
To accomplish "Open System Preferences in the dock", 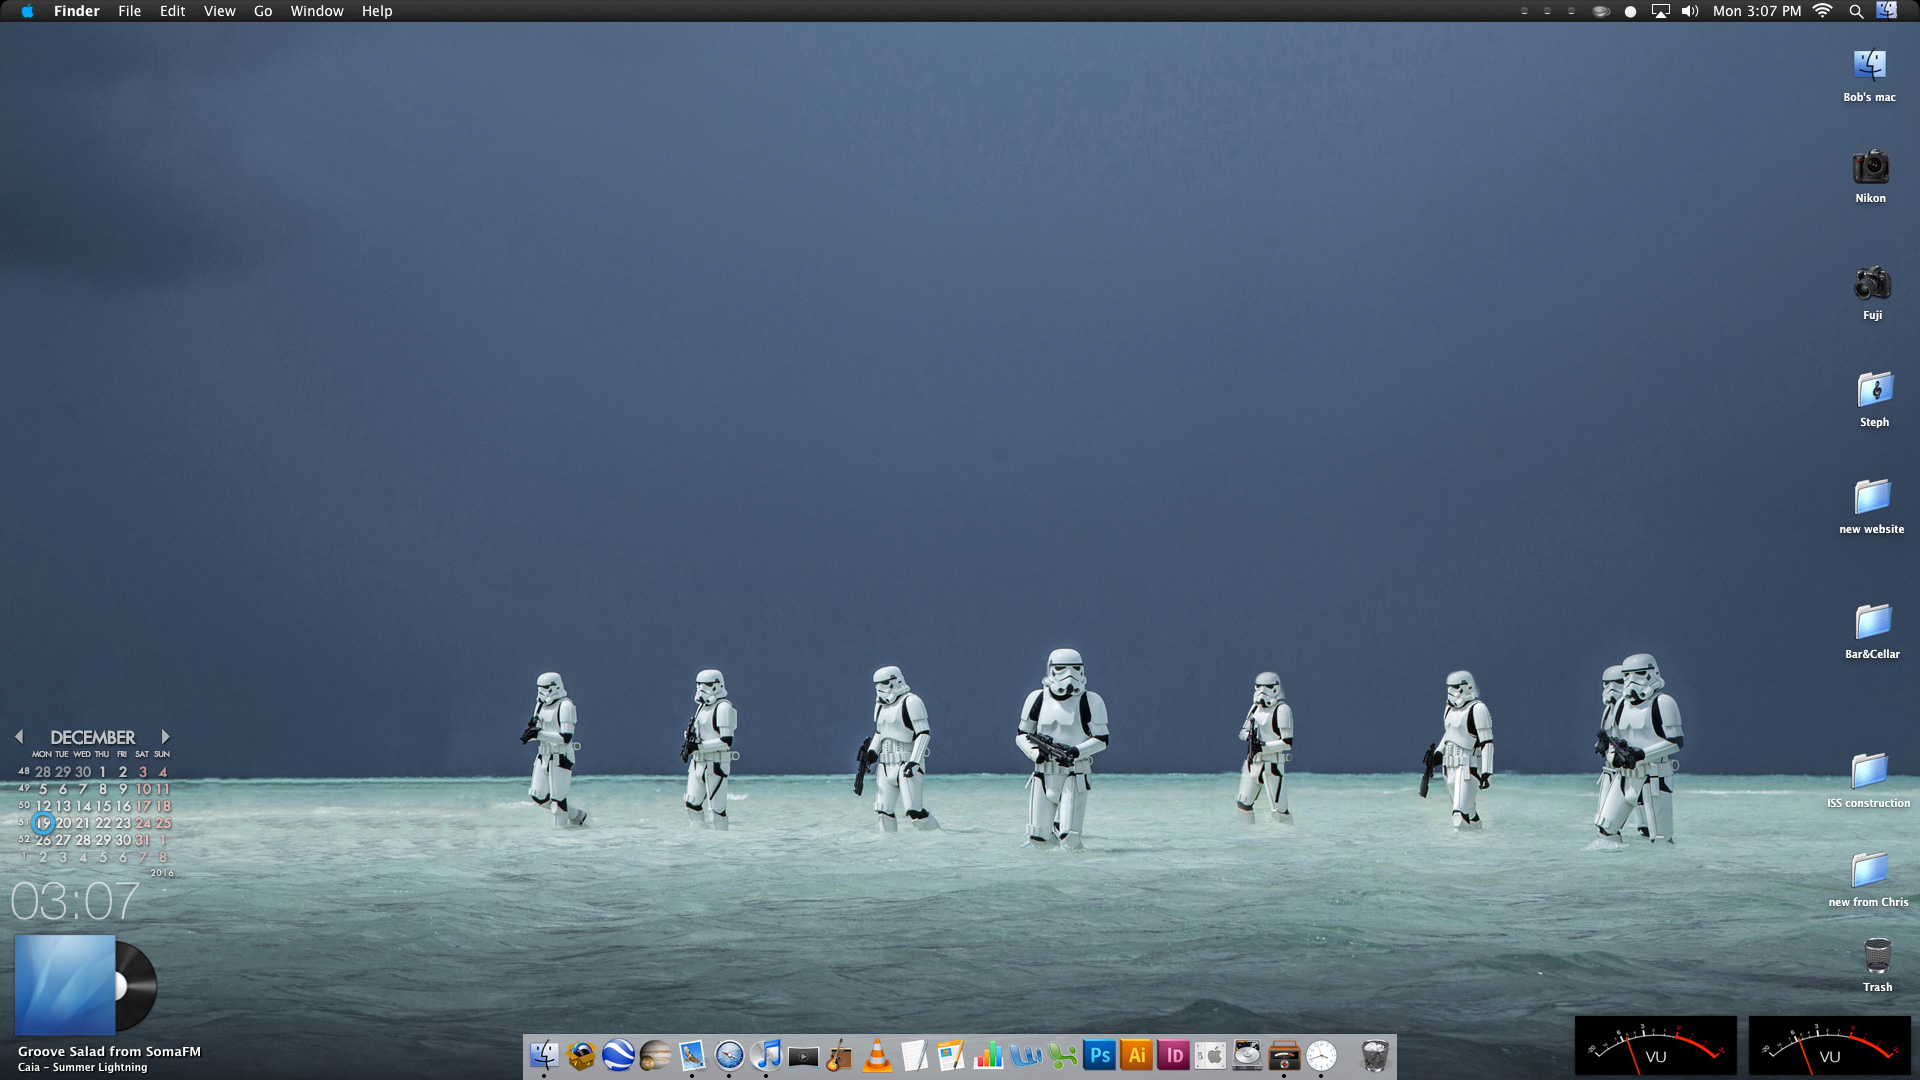I will click(x=1210, y=1055).
